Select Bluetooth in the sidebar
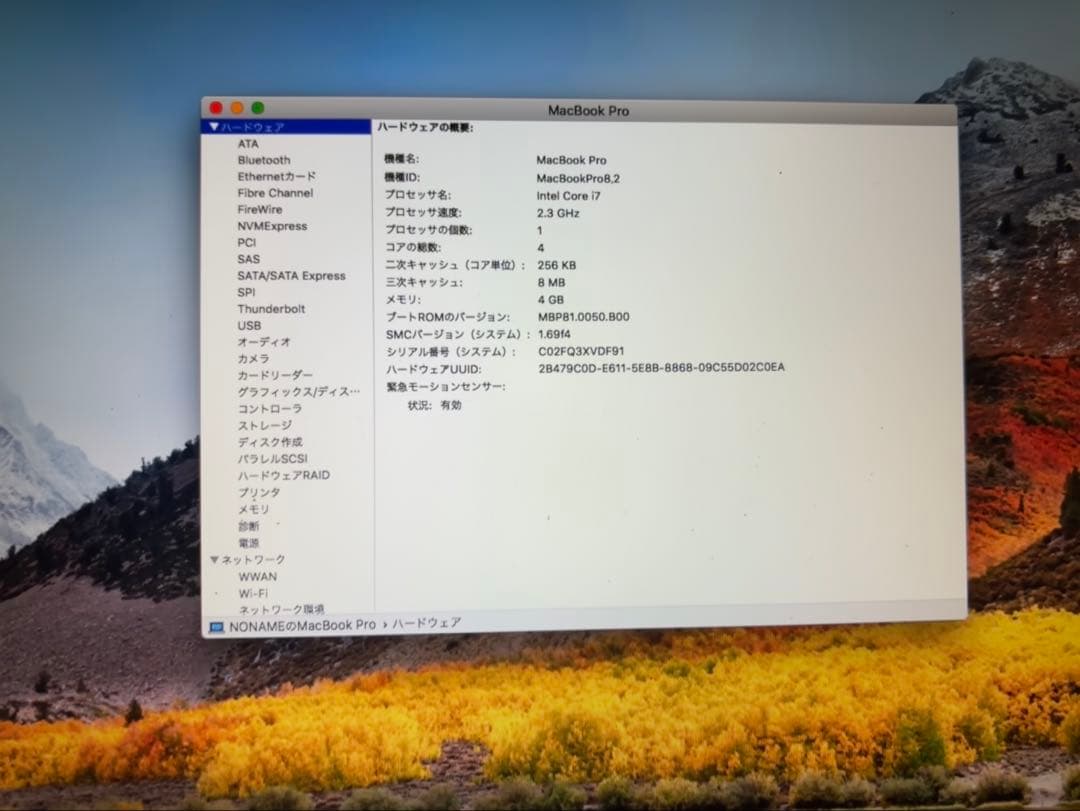This screenshot has width=1080, height=811. click(264, 160)
